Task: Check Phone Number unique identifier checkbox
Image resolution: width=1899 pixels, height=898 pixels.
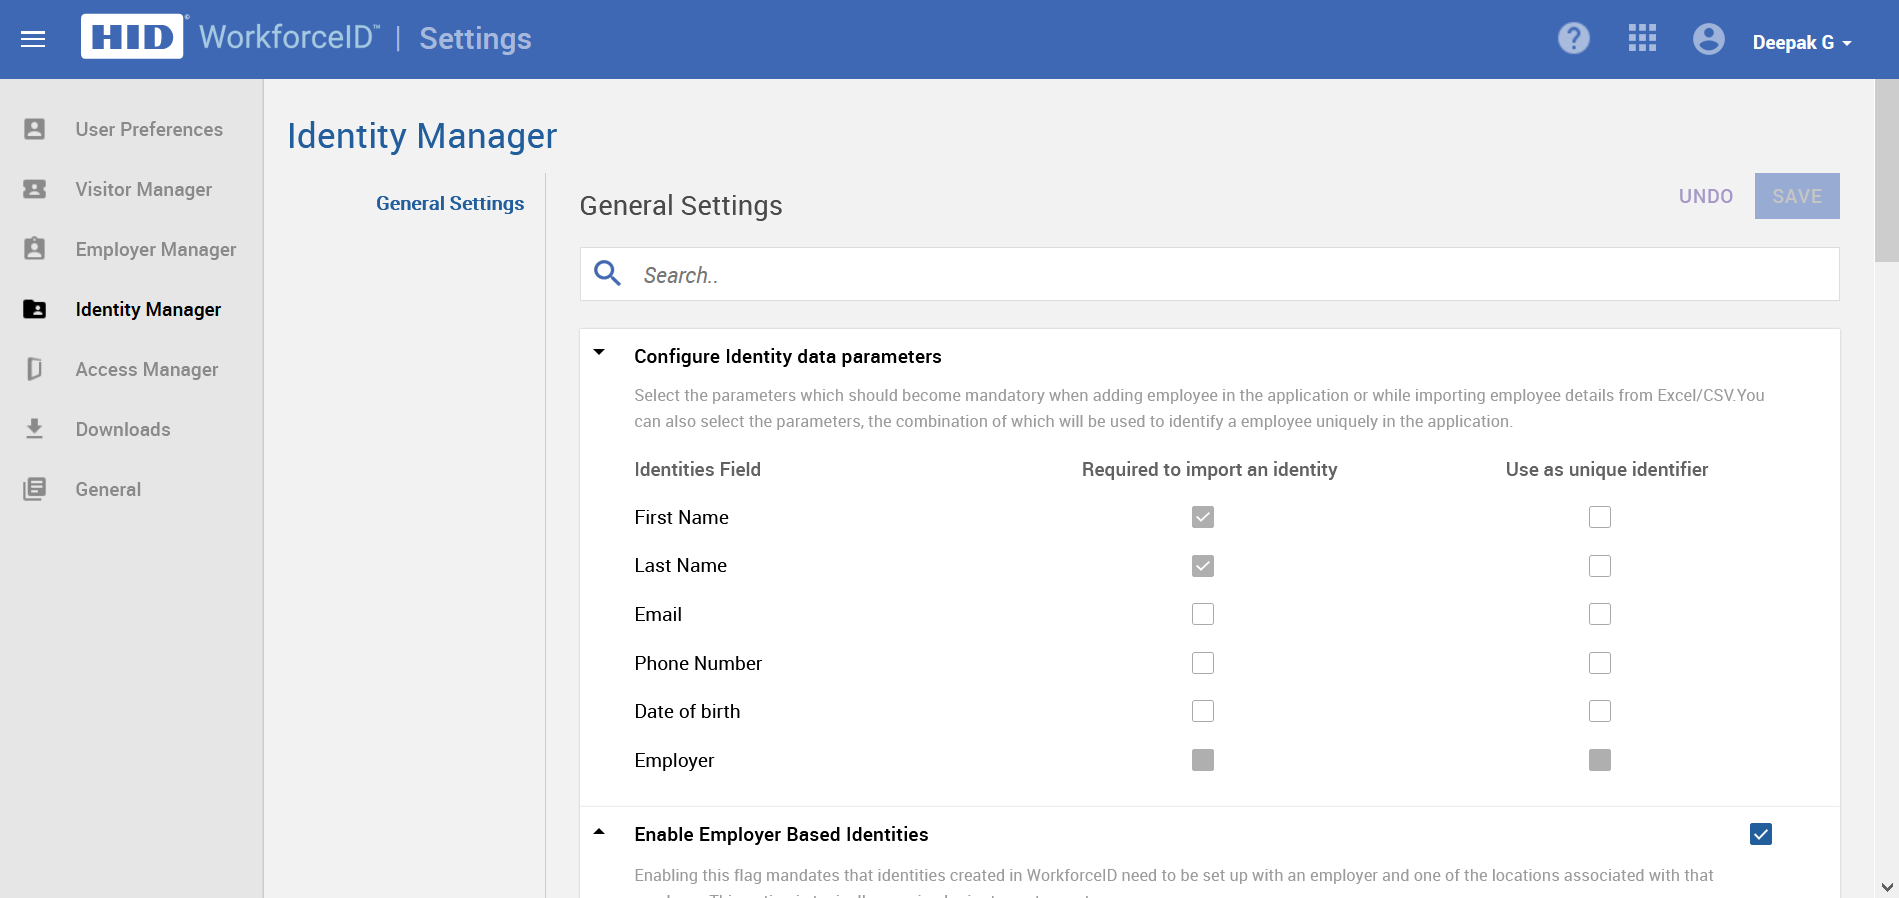Action: (1600, 663)
